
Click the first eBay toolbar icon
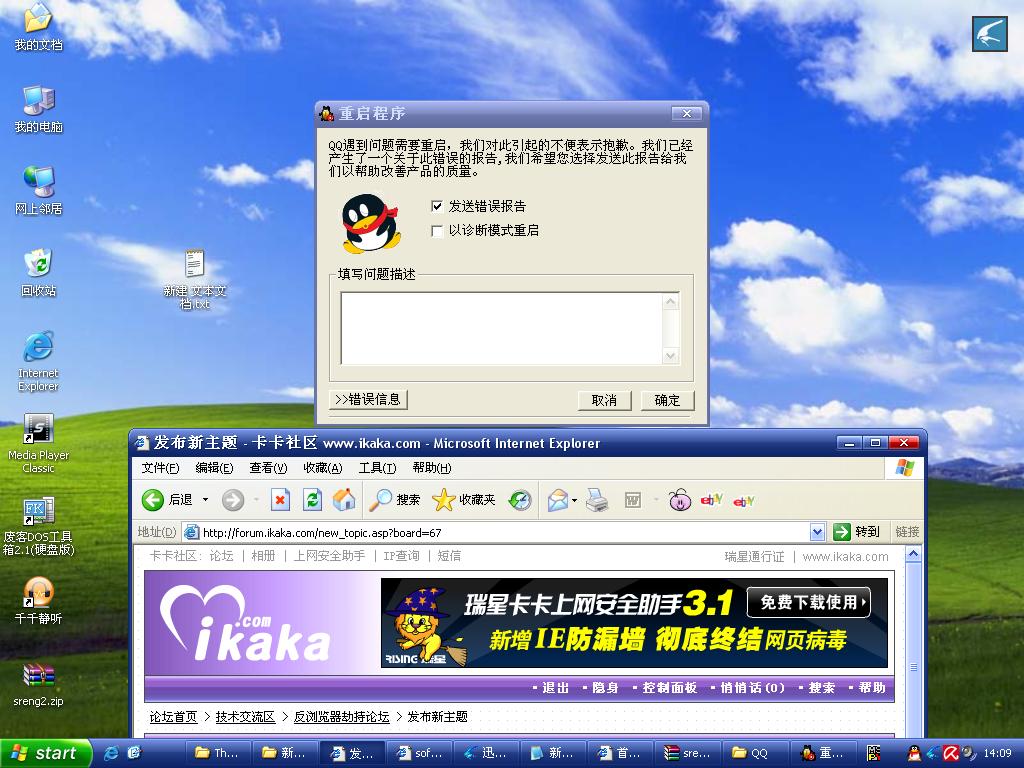click(x=711, y=500)
